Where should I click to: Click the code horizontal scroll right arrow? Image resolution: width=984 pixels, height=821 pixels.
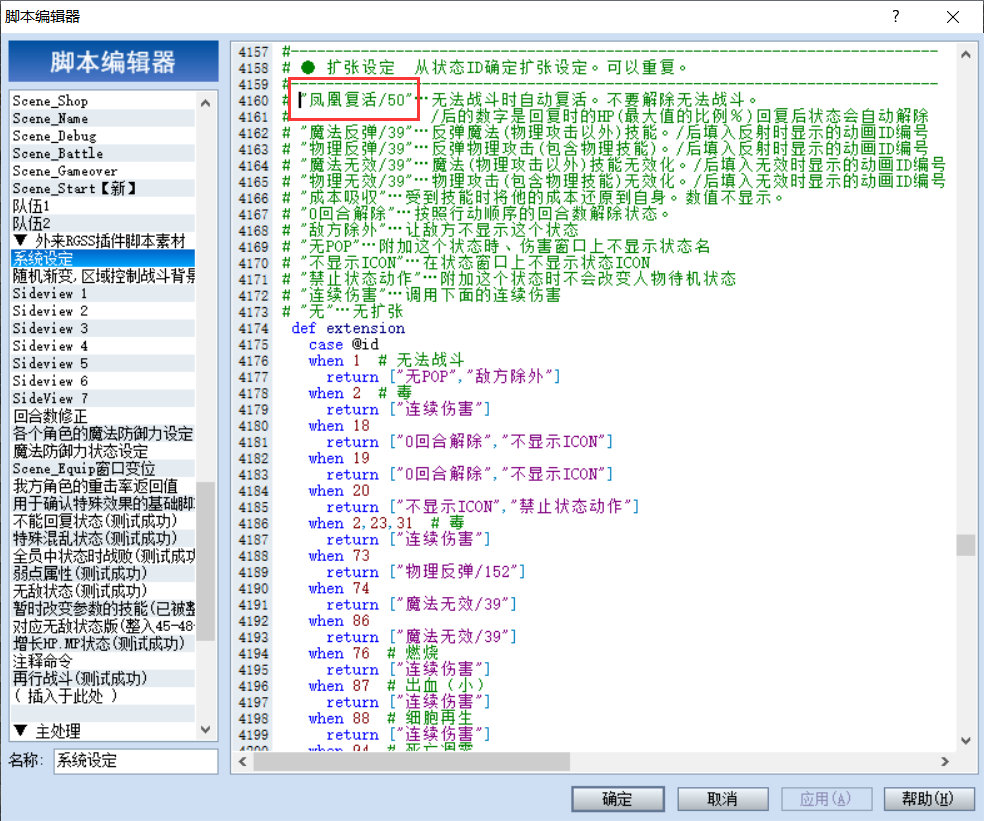[x=945, y=761]
